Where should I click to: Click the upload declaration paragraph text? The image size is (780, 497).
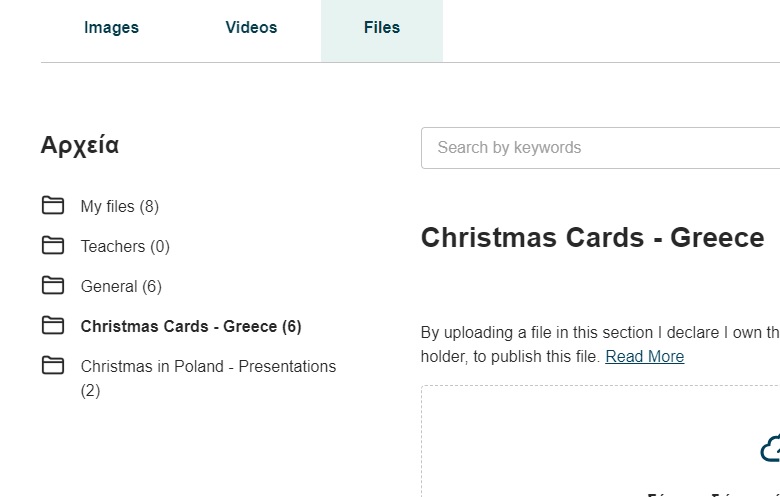point(600,344)
